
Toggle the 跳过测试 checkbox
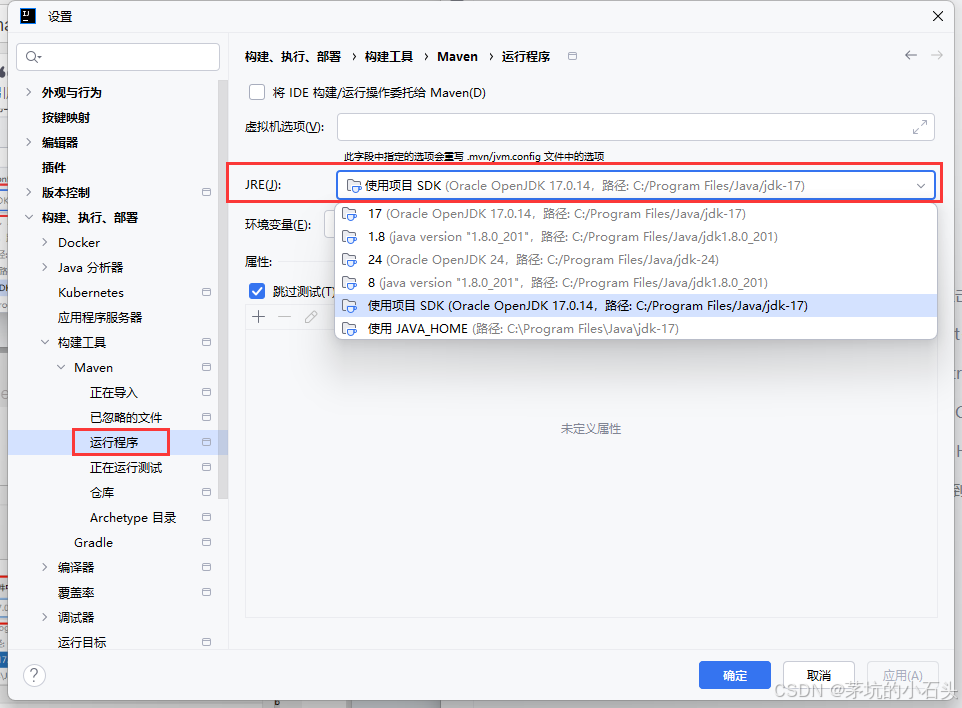(257, 291)
